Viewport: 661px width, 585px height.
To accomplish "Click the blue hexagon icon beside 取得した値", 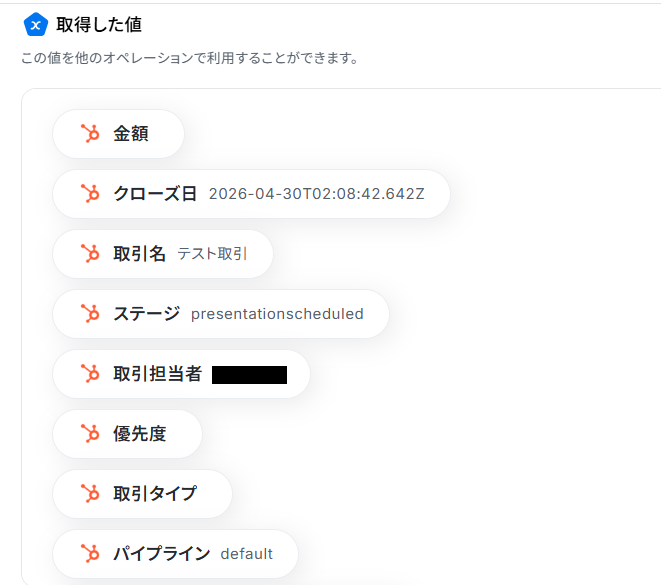I will point(36,24).
